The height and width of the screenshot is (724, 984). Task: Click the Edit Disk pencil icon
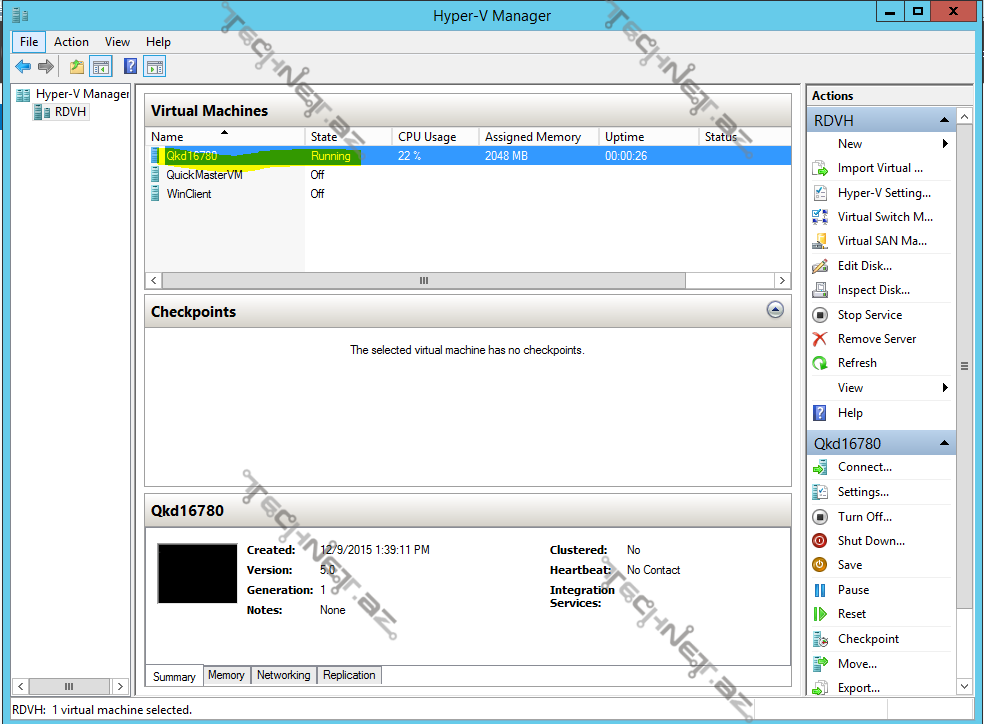coord(820,266)
